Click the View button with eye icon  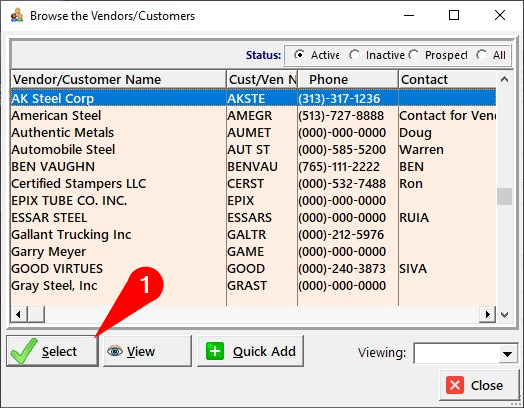tap(147, 351)
